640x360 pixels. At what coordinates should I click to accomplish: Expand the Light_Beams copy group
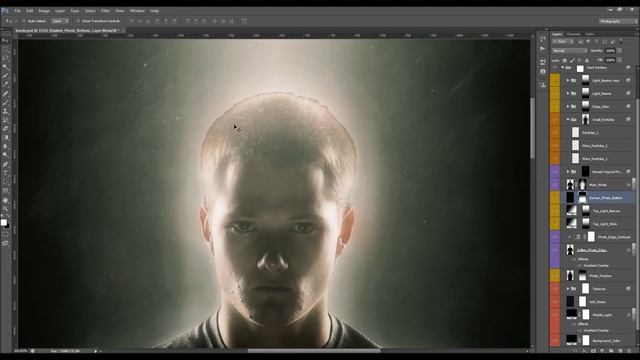tap(568, 80)
